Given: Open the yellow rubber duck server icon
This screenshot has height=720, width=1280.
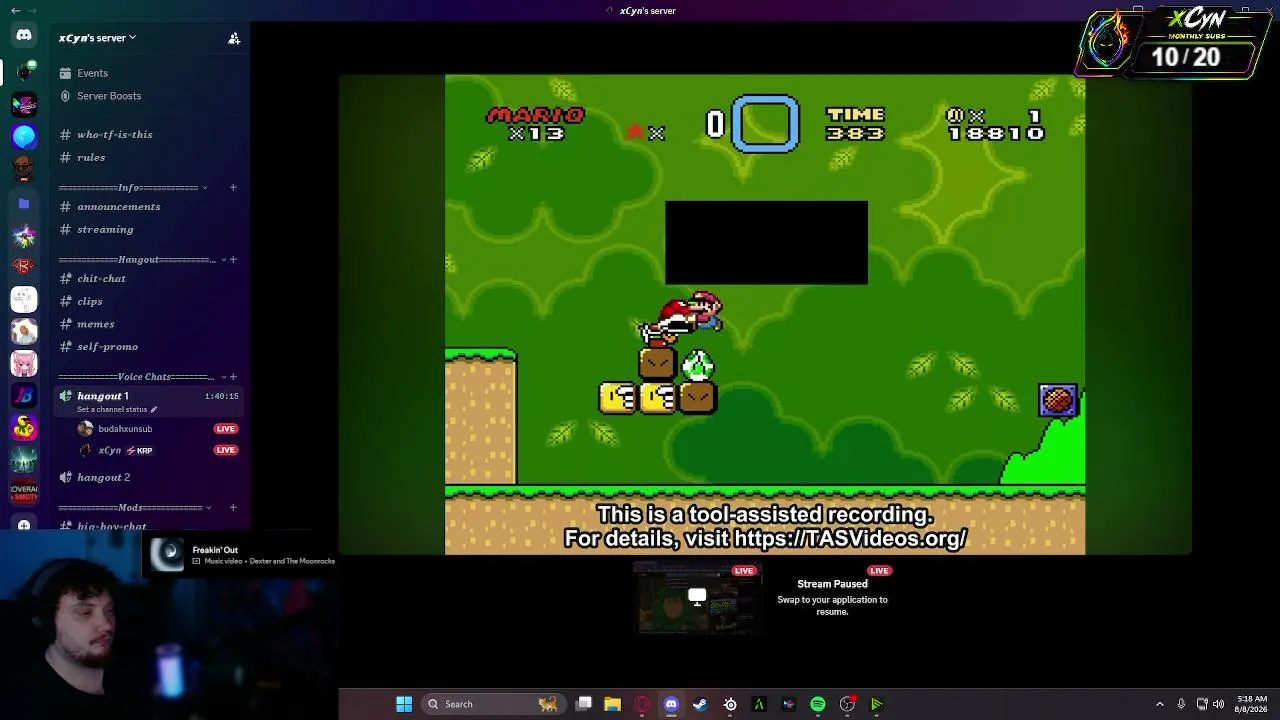Looking at the screenshot, I should coord(24,428).
